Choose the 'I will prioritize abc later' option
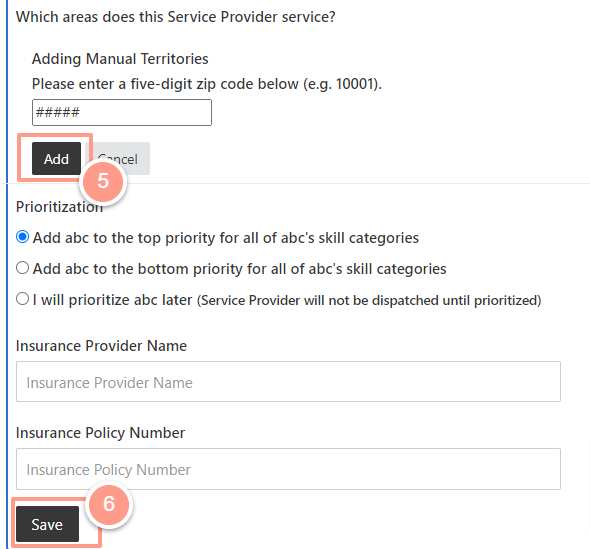The image size is (590, 549). click(23, 299)
